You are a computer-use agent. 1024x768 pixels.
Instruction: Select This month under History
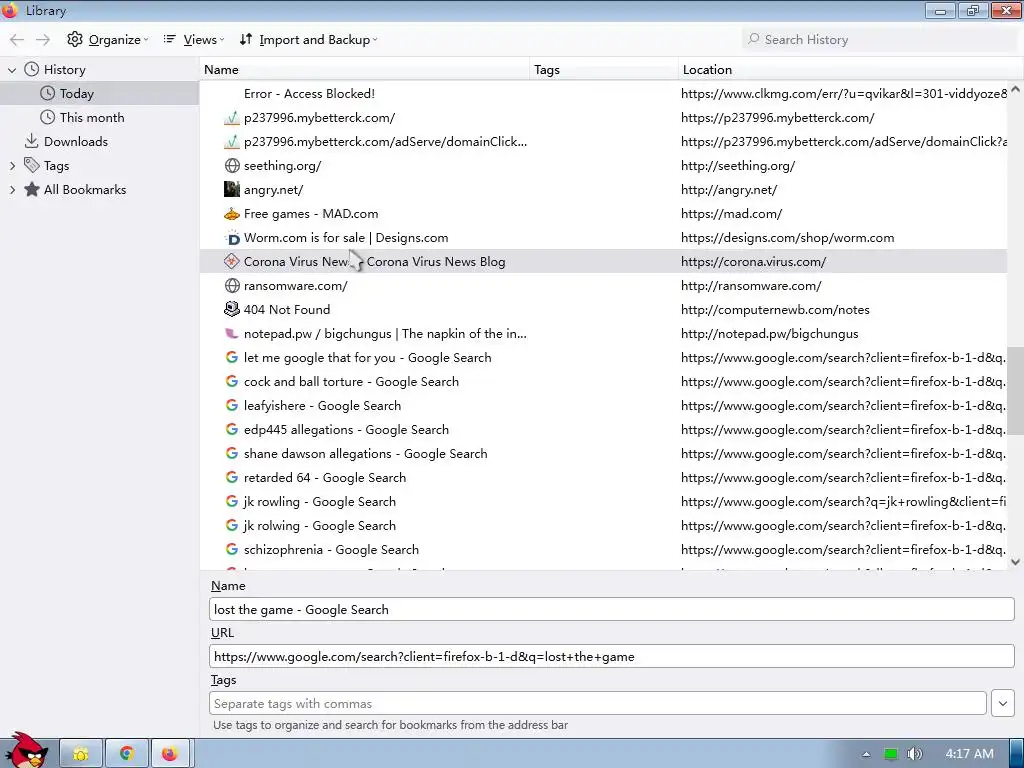(99, 118)
